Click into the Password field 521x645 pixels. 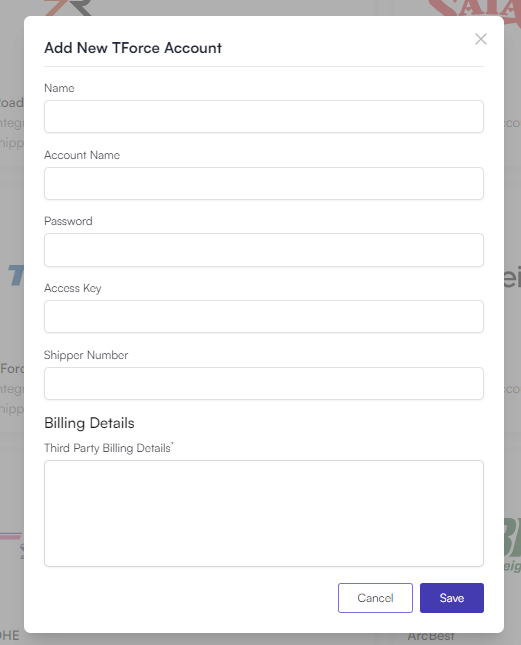(x=264, y=250)
